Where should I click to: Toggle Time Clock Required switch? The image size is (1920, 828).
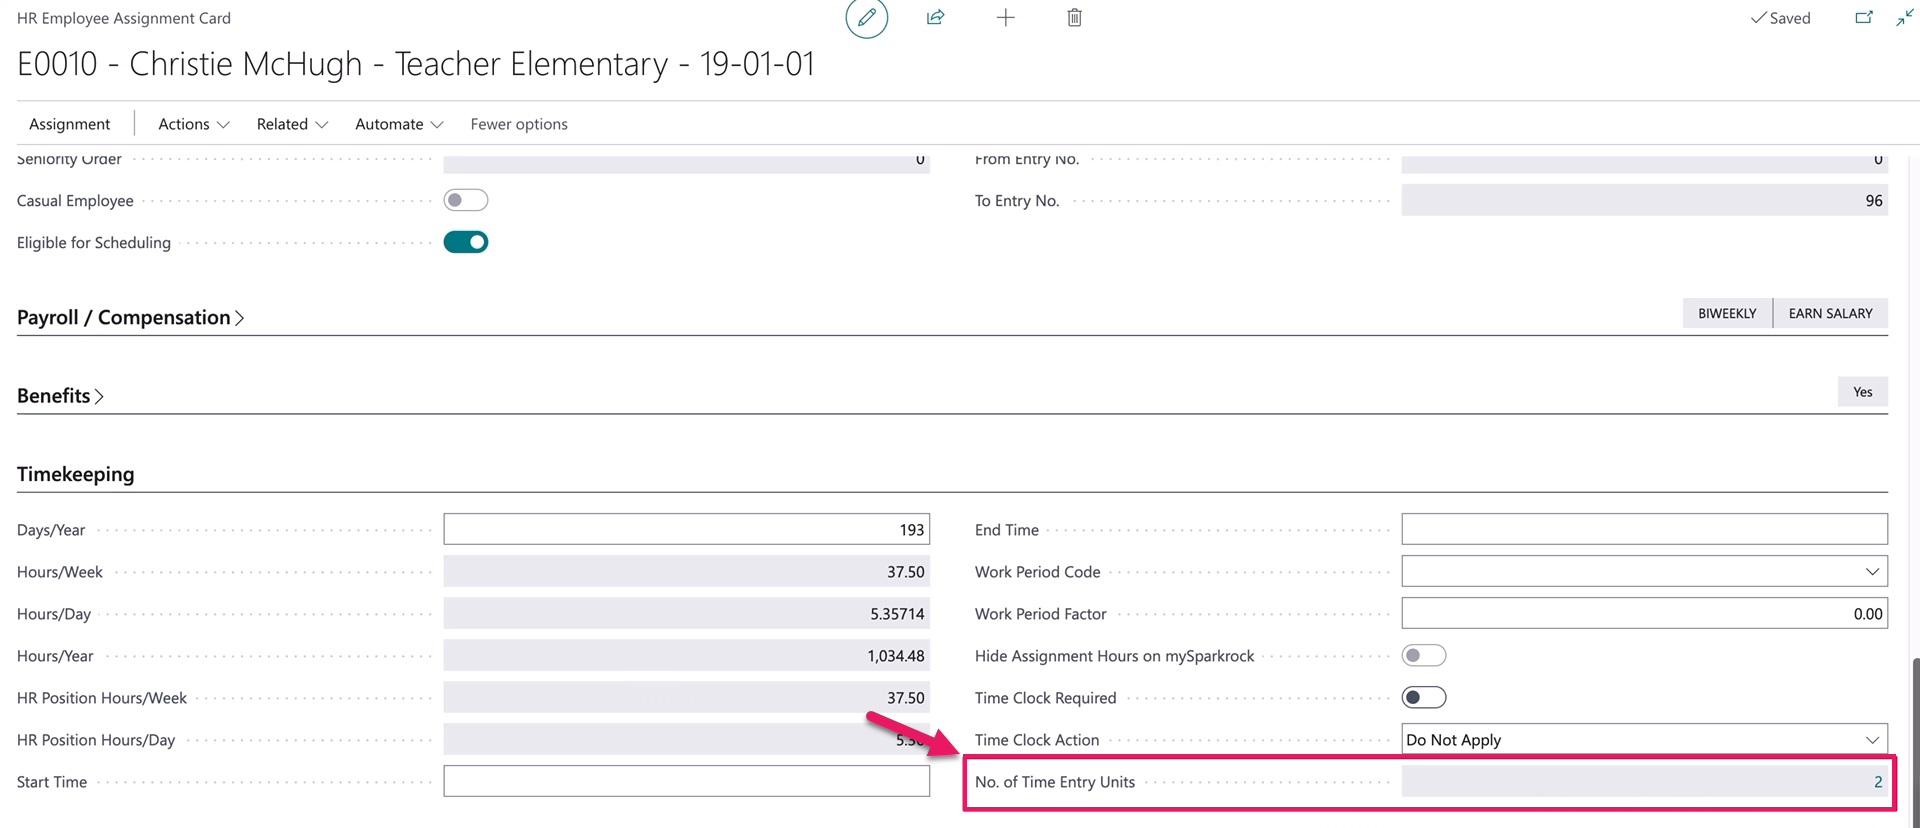[1424, 698]
